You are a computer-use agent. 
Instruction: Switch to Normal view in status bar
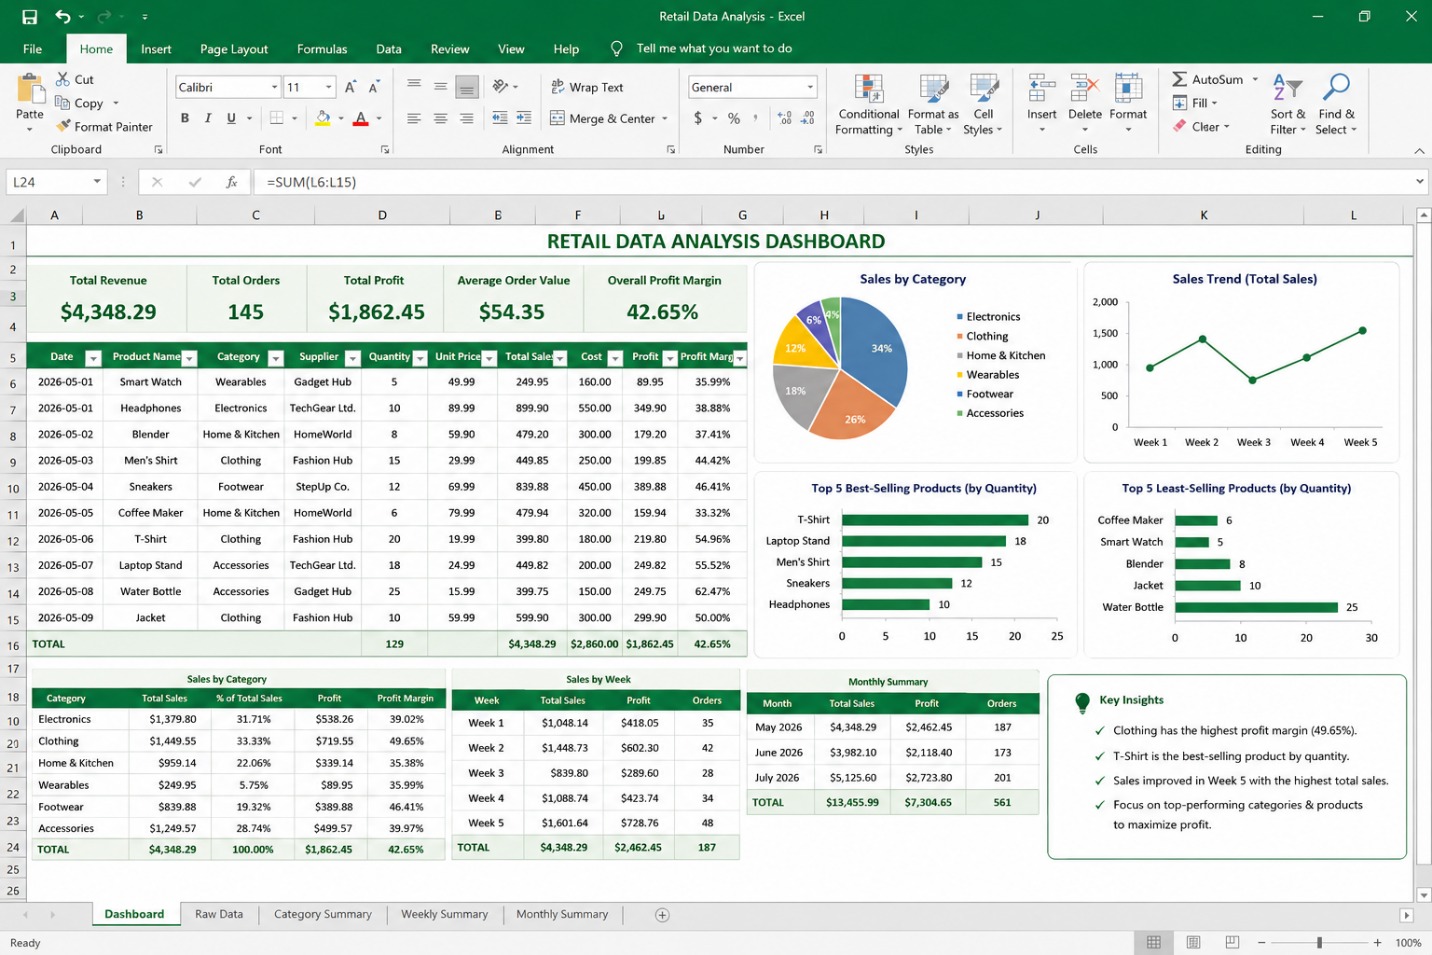coord(1154,942)
